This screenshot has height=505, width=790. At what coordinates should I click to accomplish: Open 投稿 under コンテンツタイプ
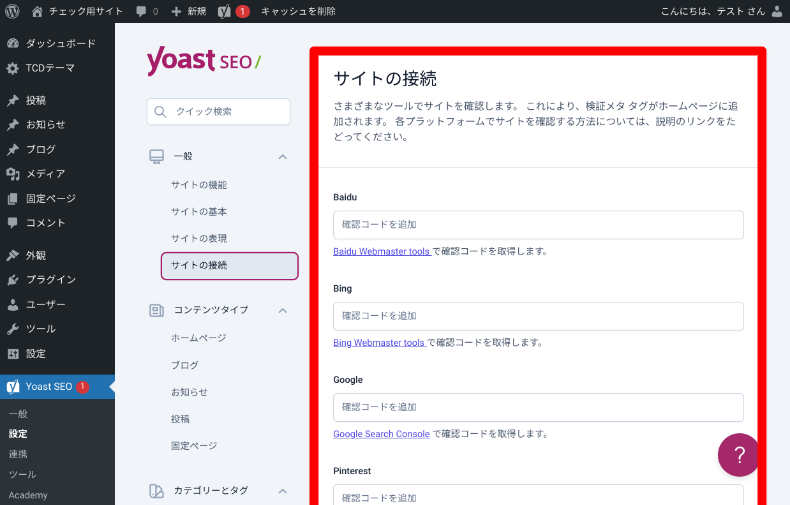click(180, 419)
